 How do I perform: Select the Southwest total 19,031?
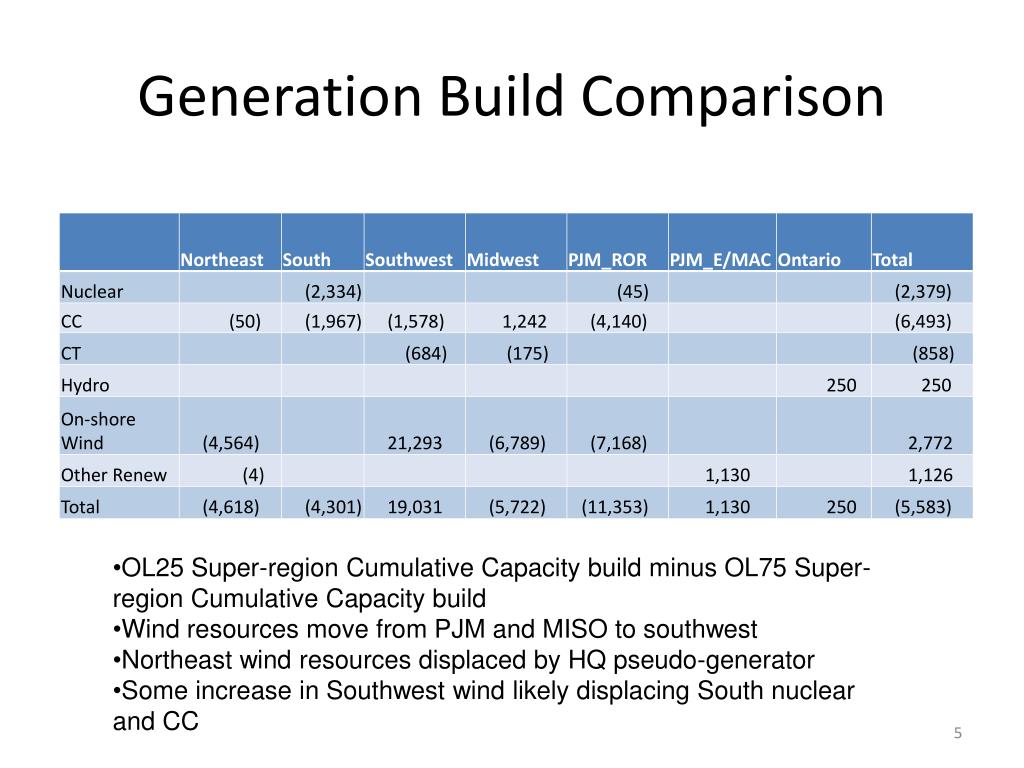point(415,507)
